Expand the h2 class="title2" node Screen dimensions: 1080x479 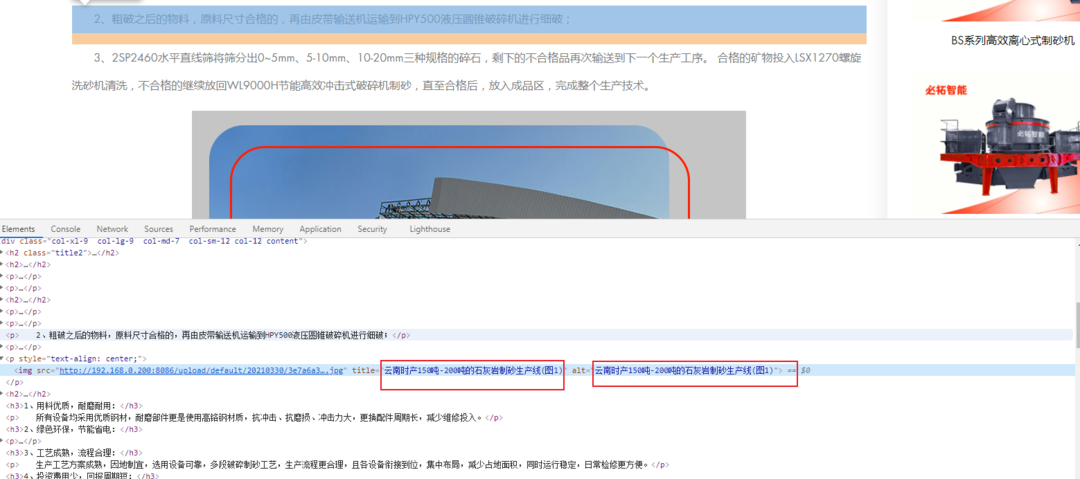[3, 253]
